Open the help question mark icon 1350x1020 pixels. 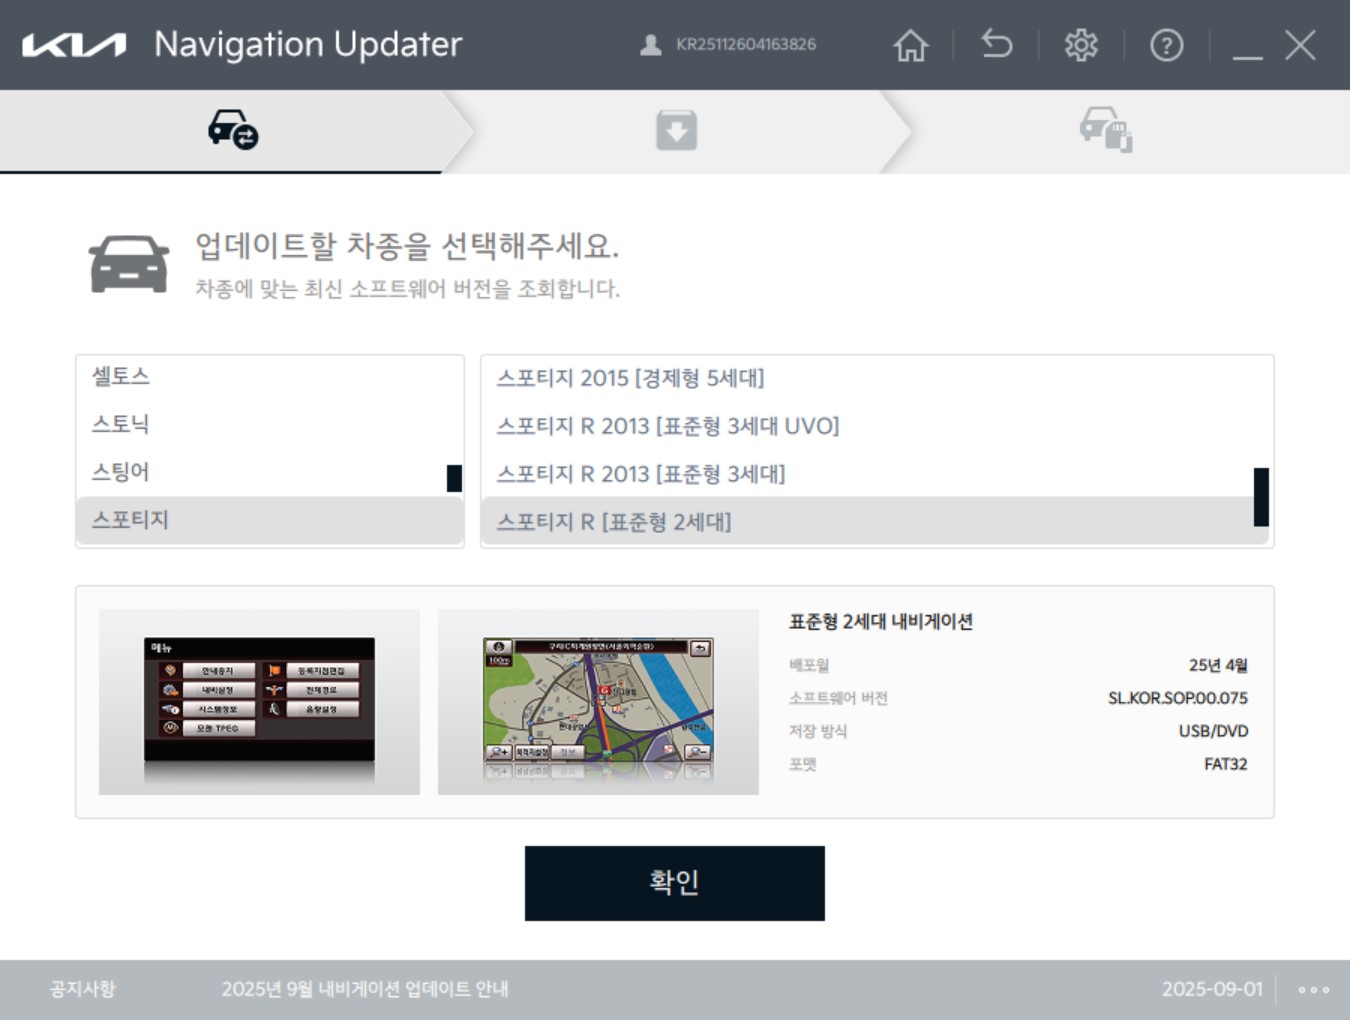[1166, 45]
